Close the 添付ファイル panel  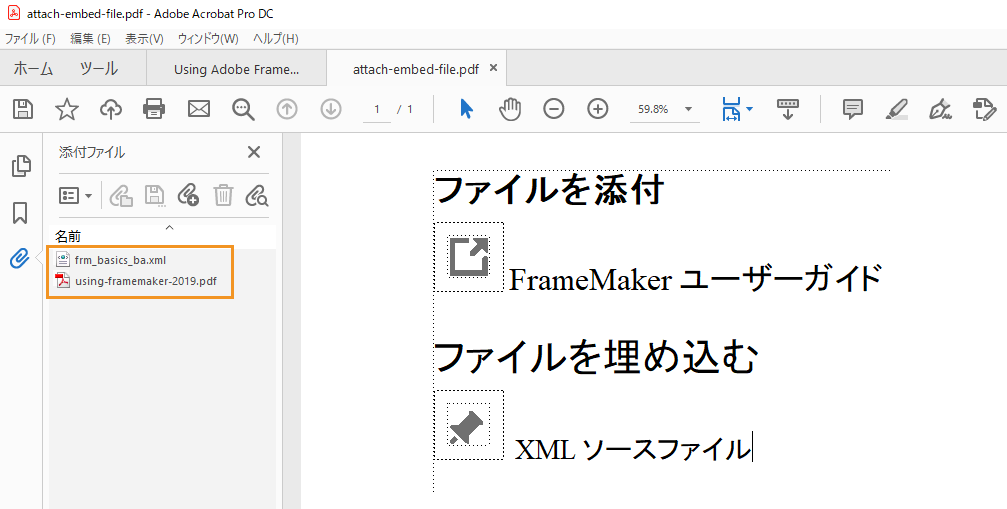(254, 152)
